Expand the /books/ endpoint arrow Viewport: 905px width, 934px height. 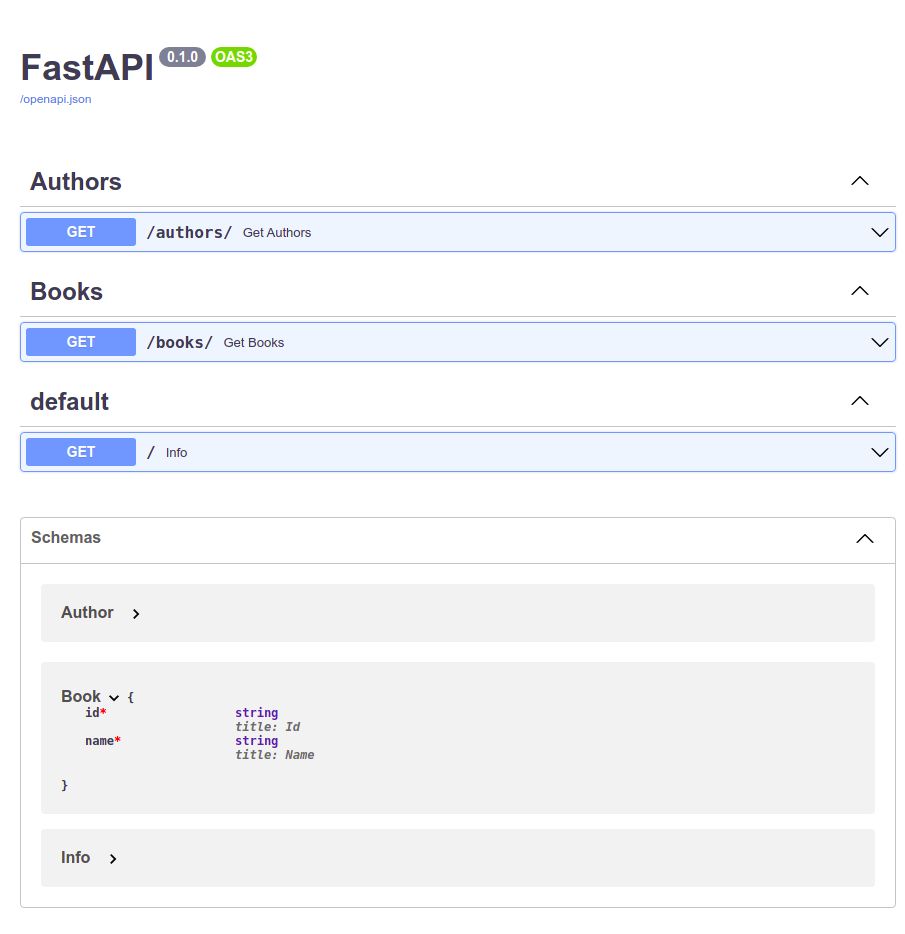879,342
